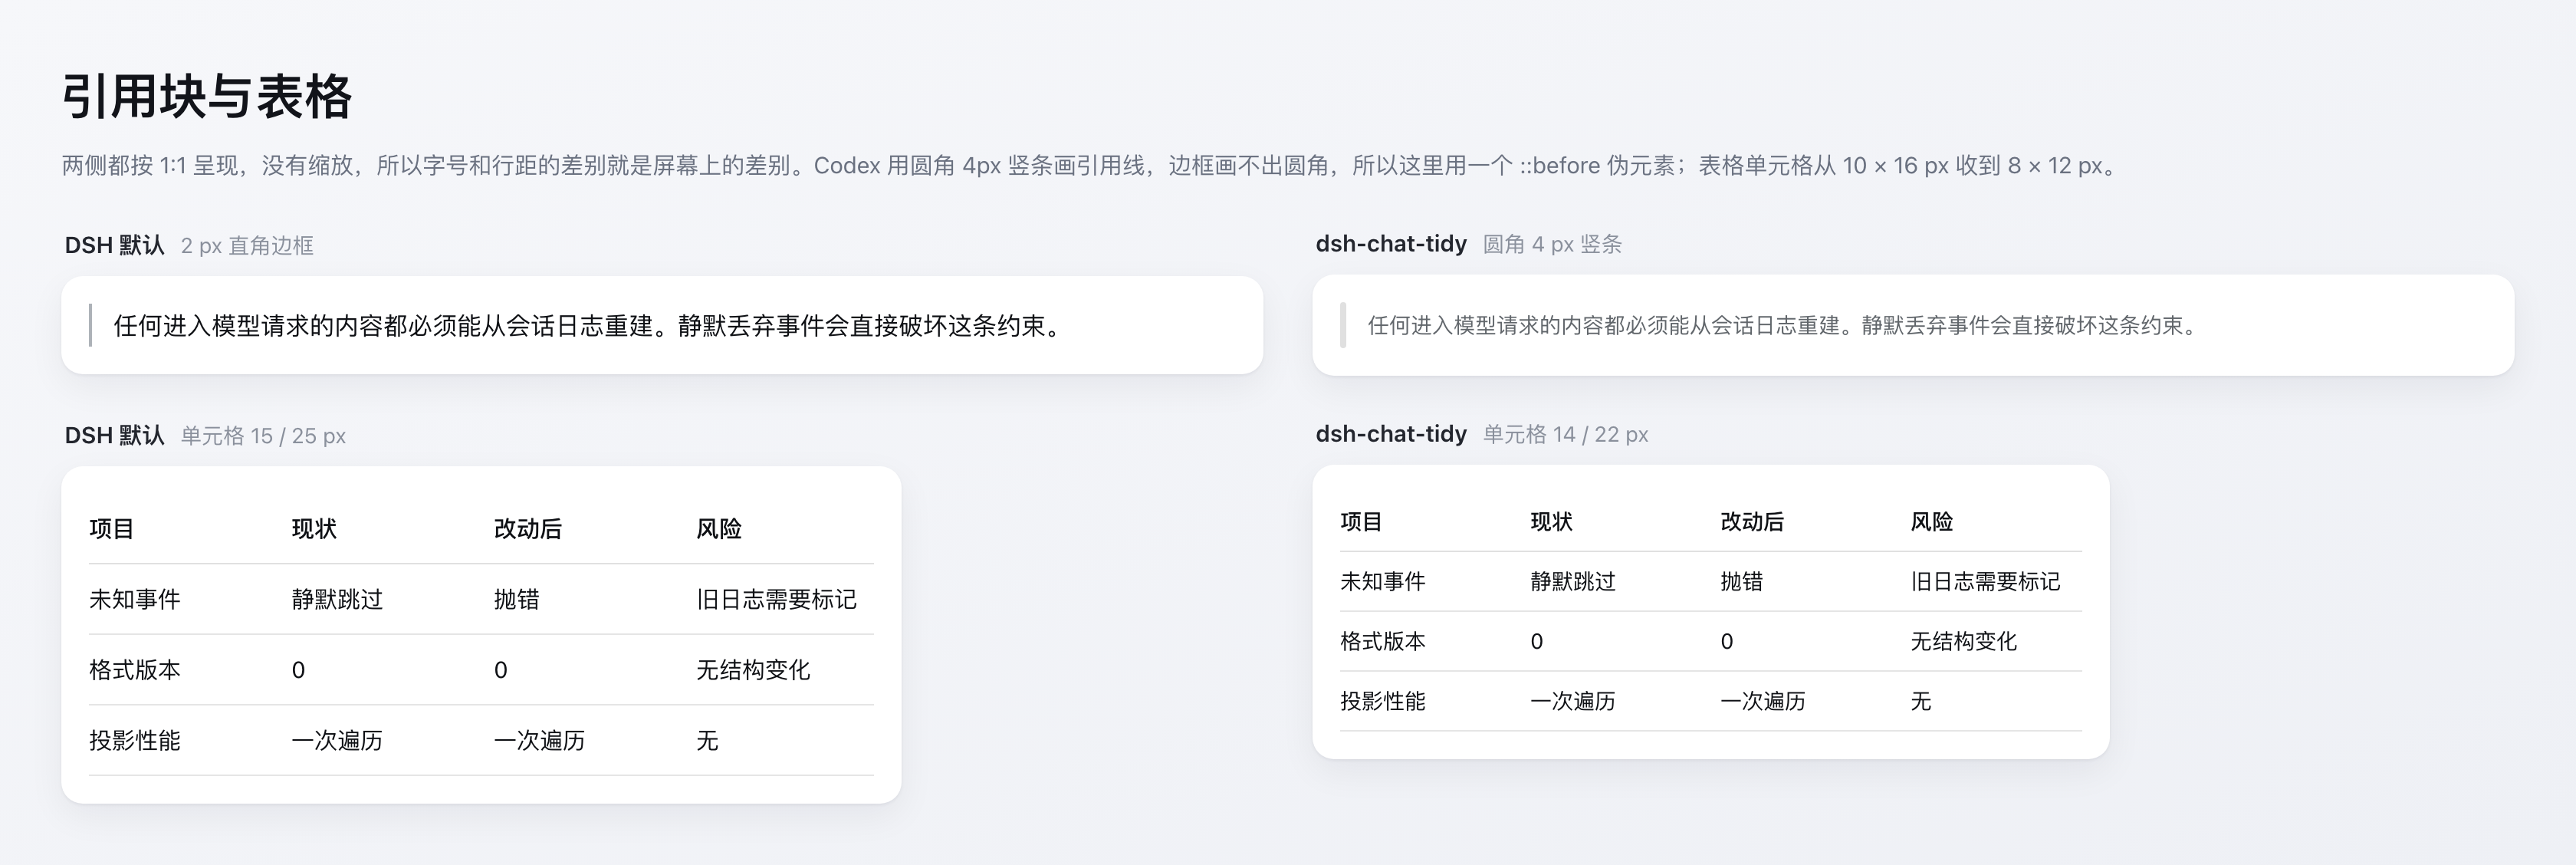Image resolution: width=2576 pixels, height=865 pixels.
Task: Click the 现状 header in the DSH 默认 table
Action: pos(314,528)
